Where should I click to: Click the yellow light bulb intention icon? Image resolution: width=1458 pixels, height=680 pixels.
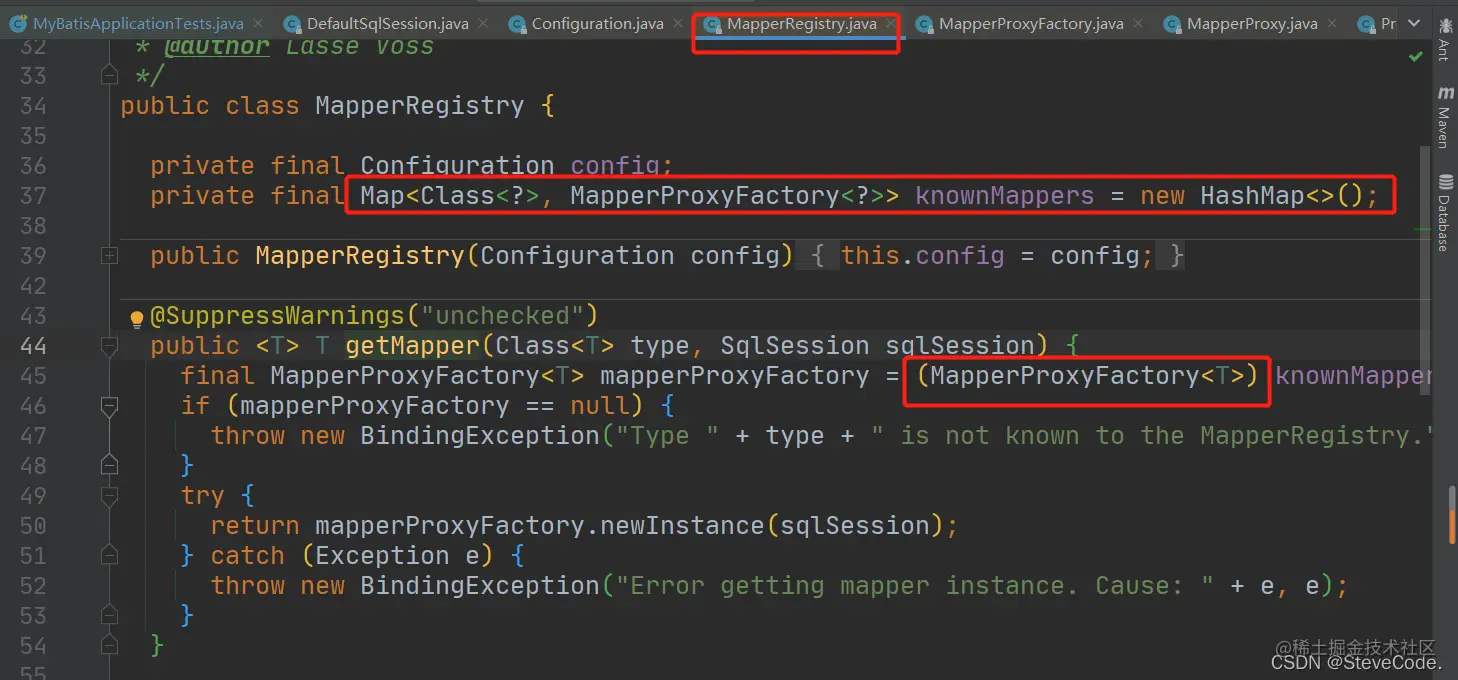click(x=138, y=320)
